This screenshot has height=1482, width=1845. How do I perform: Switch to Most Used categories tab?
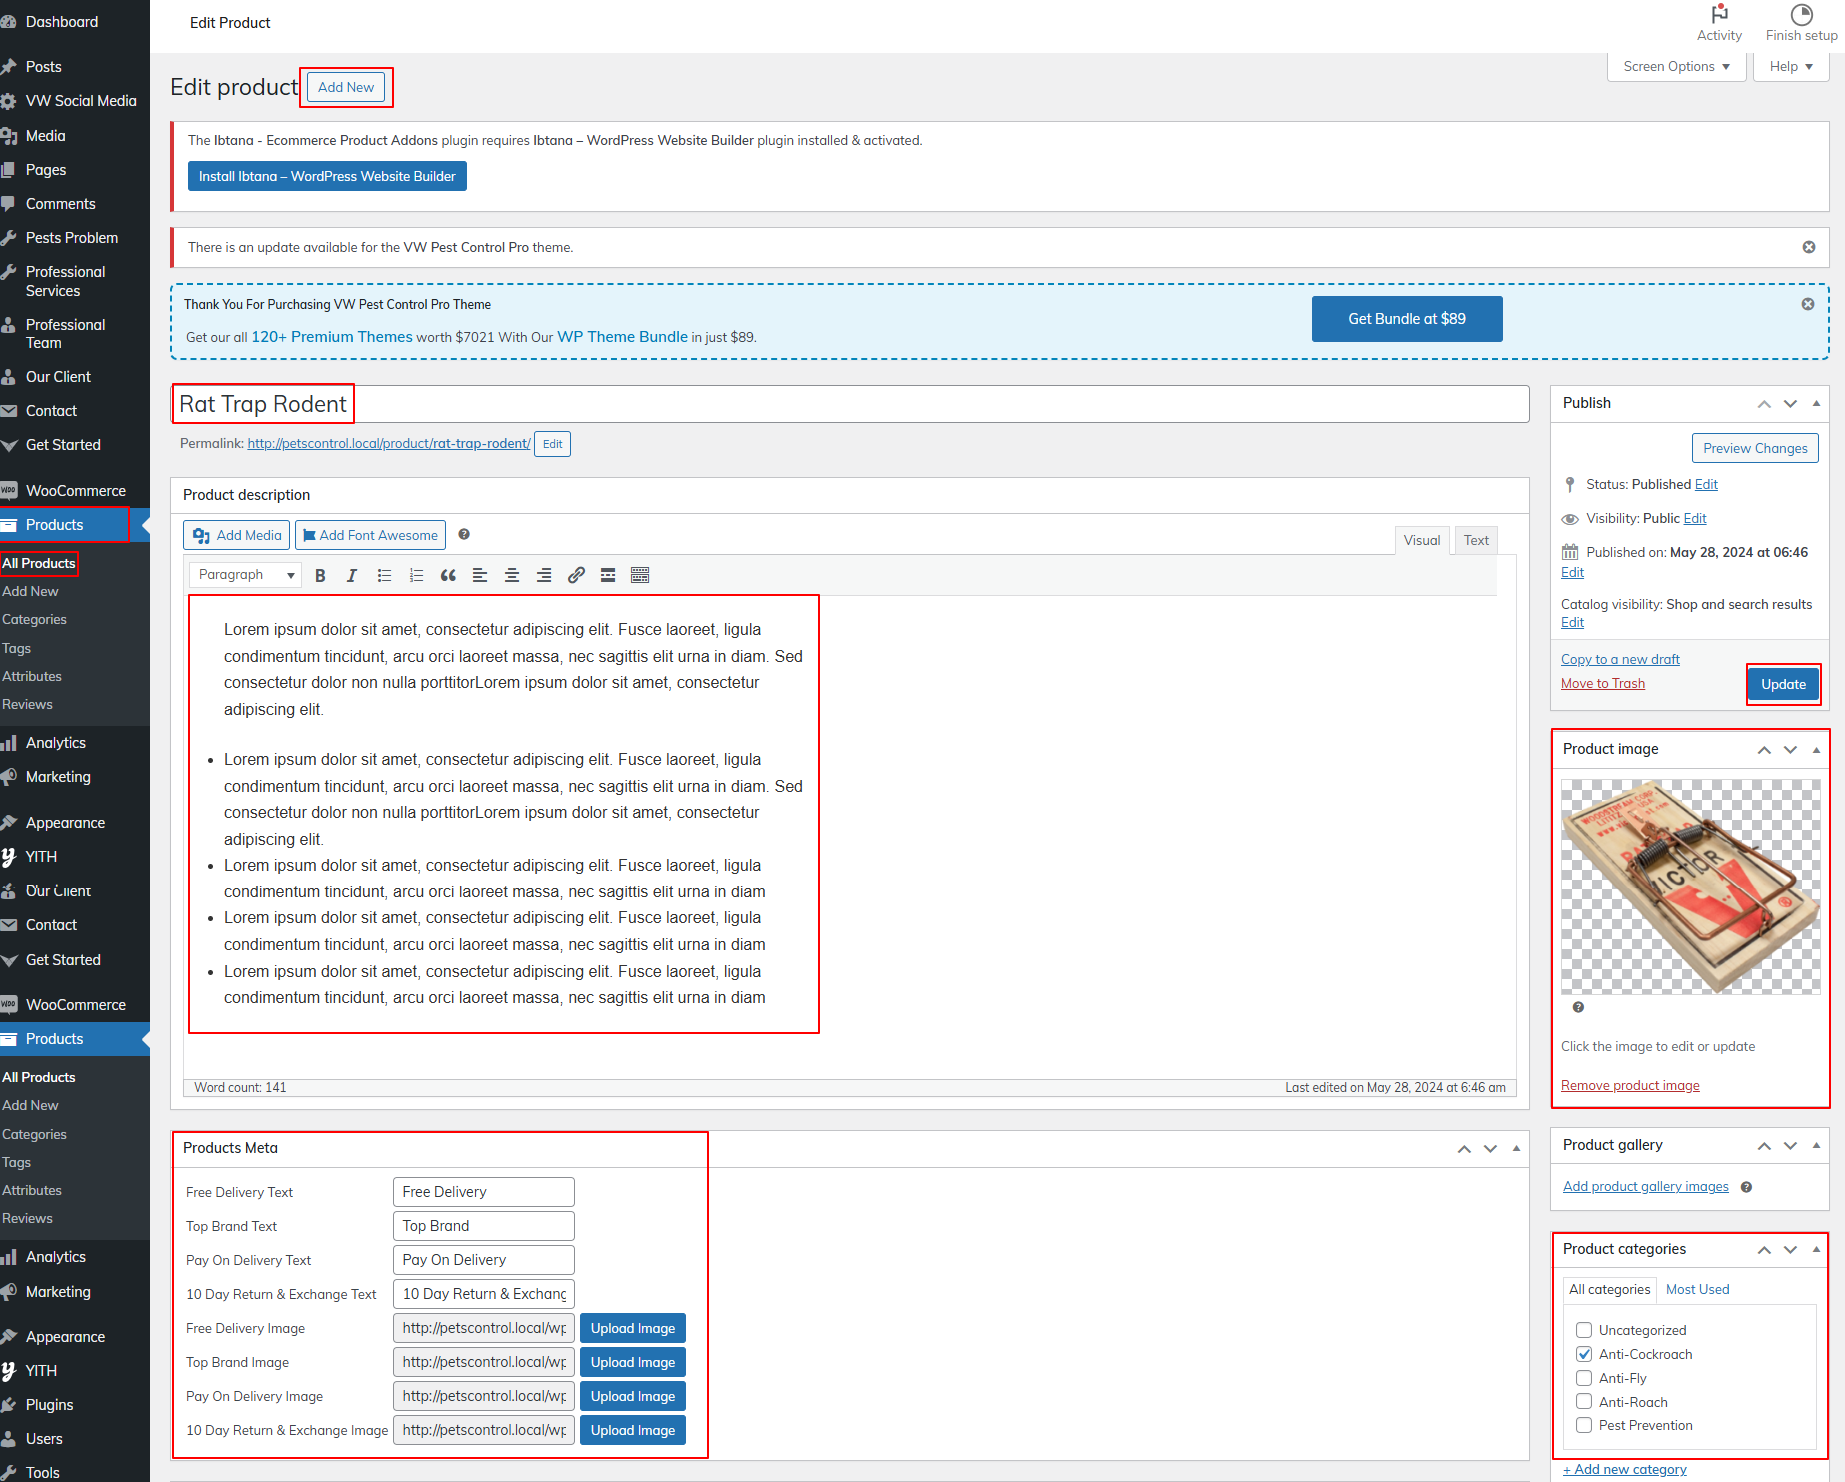coord(1697,1289)
